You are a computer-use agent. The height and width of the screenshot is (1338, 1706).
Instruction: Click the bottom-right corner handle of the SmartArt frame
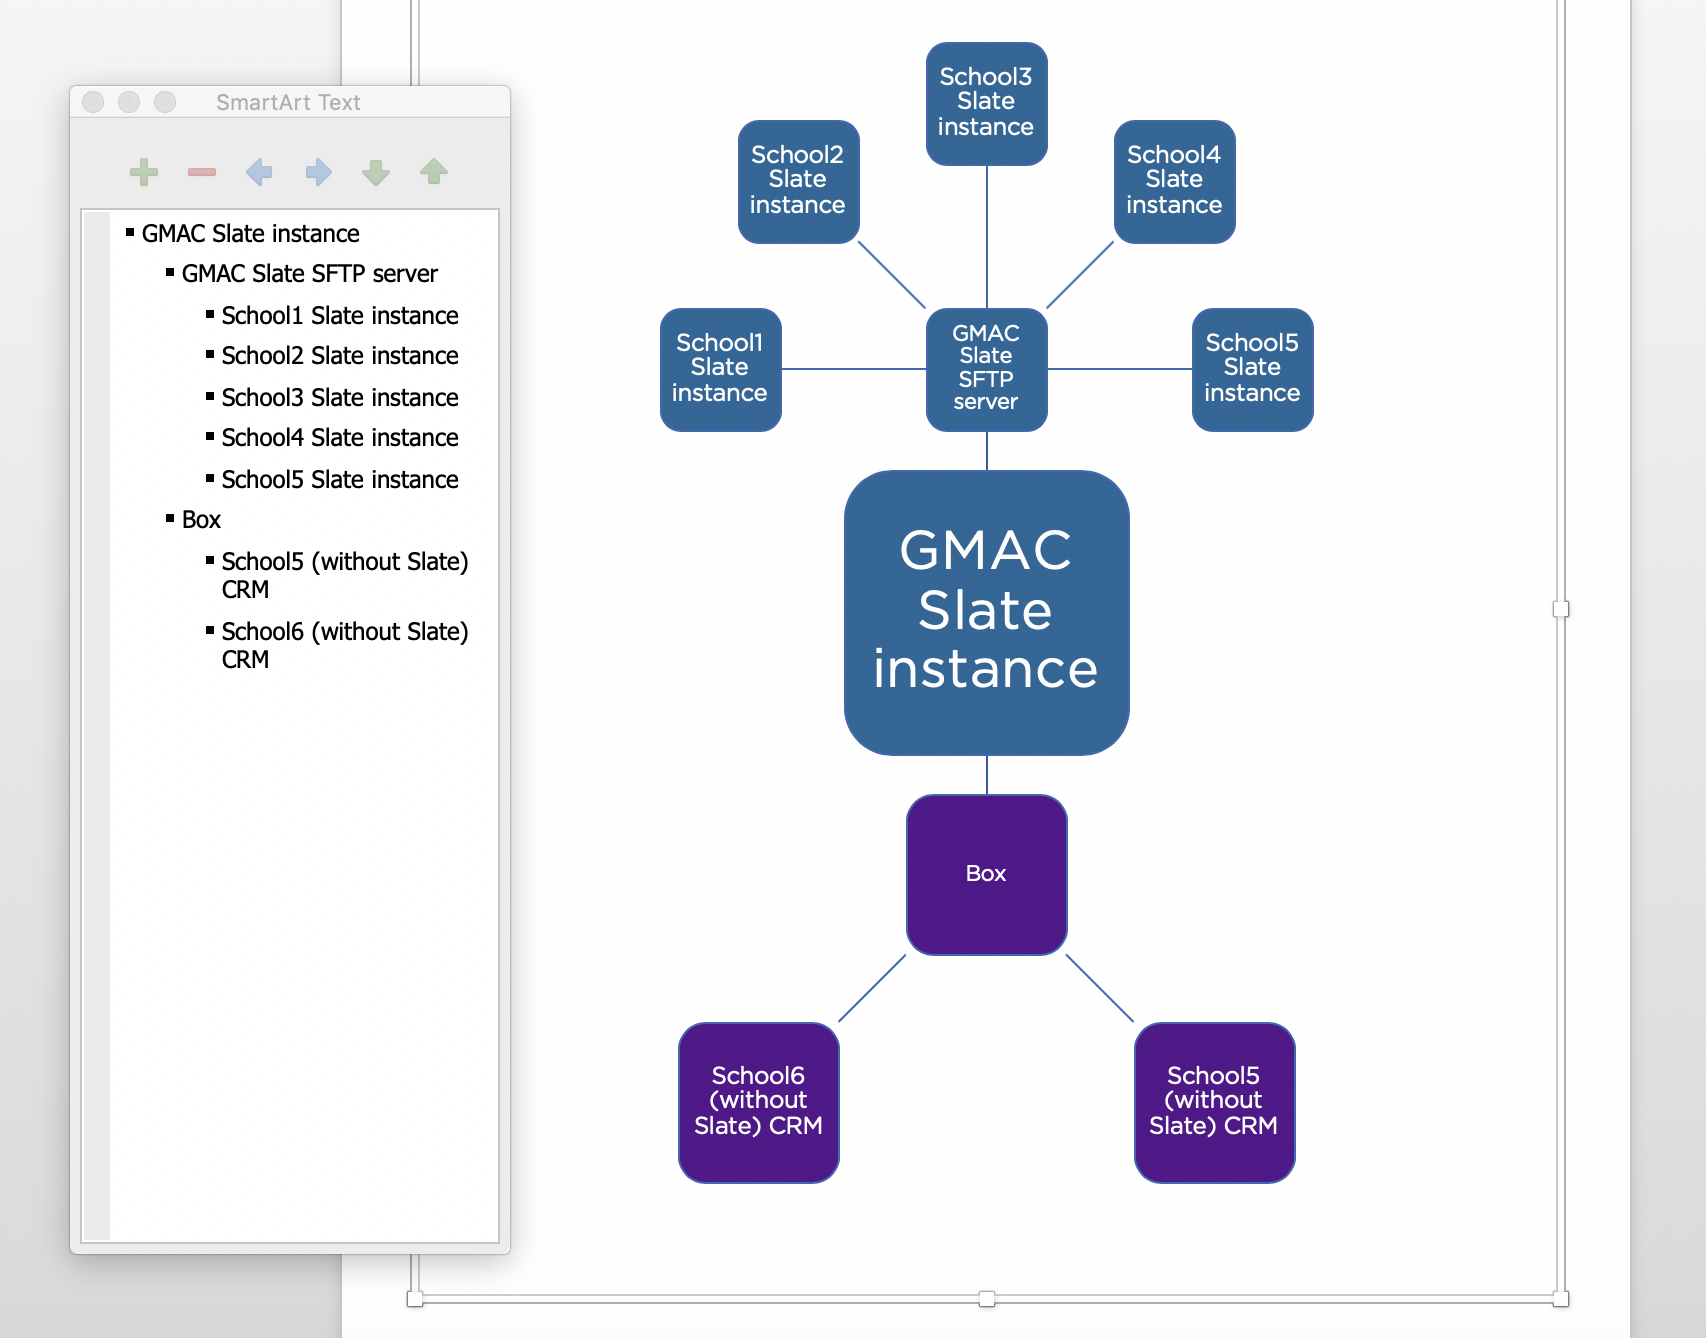point(1561,1299)
